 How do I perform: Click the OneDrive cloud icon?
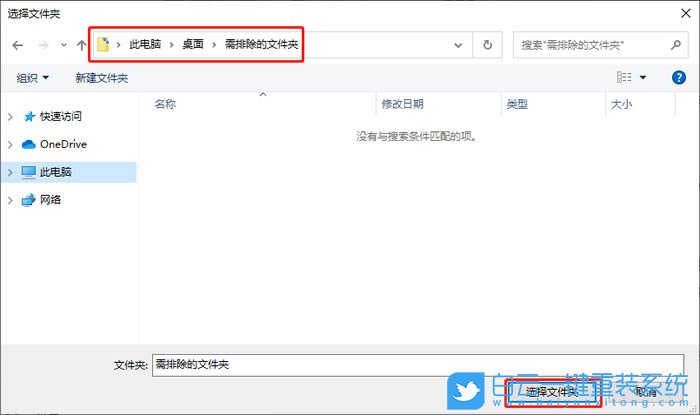click(x=29, y=144)
